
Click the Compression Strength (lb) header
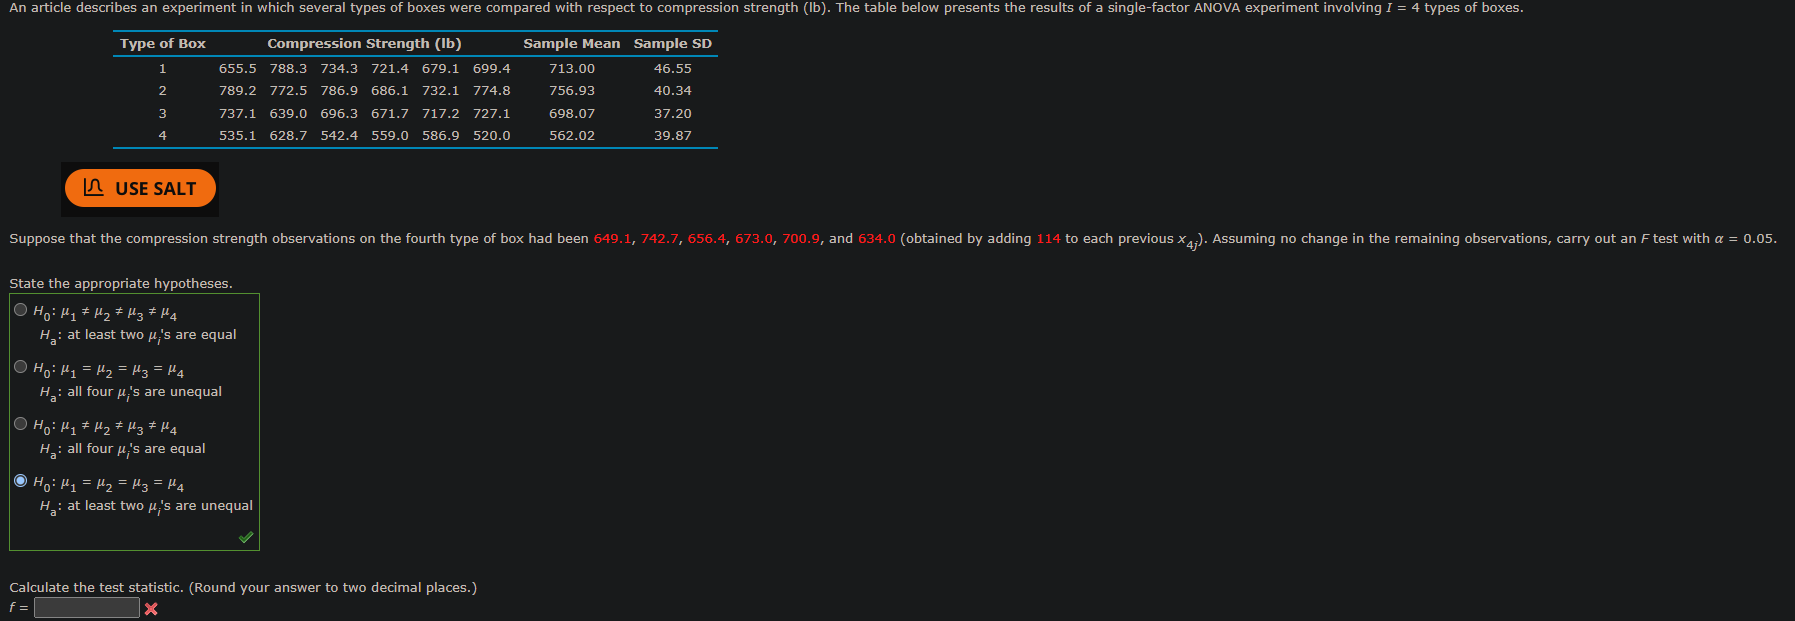364,43
